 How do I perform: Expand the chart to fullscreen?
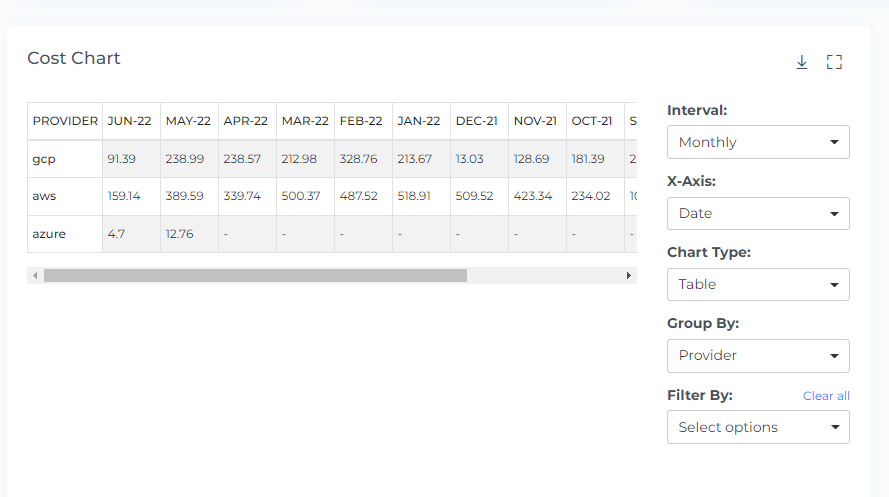(835, 62)
